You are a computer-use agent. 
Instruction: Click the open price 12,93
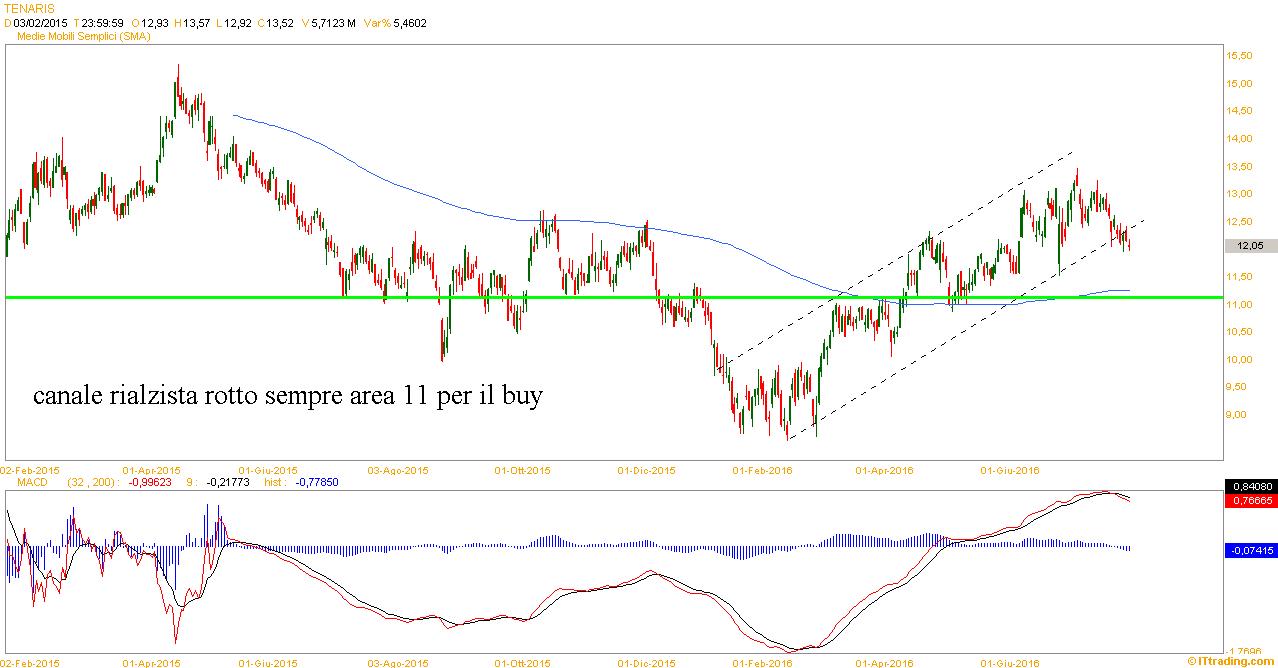coord(156,22)
